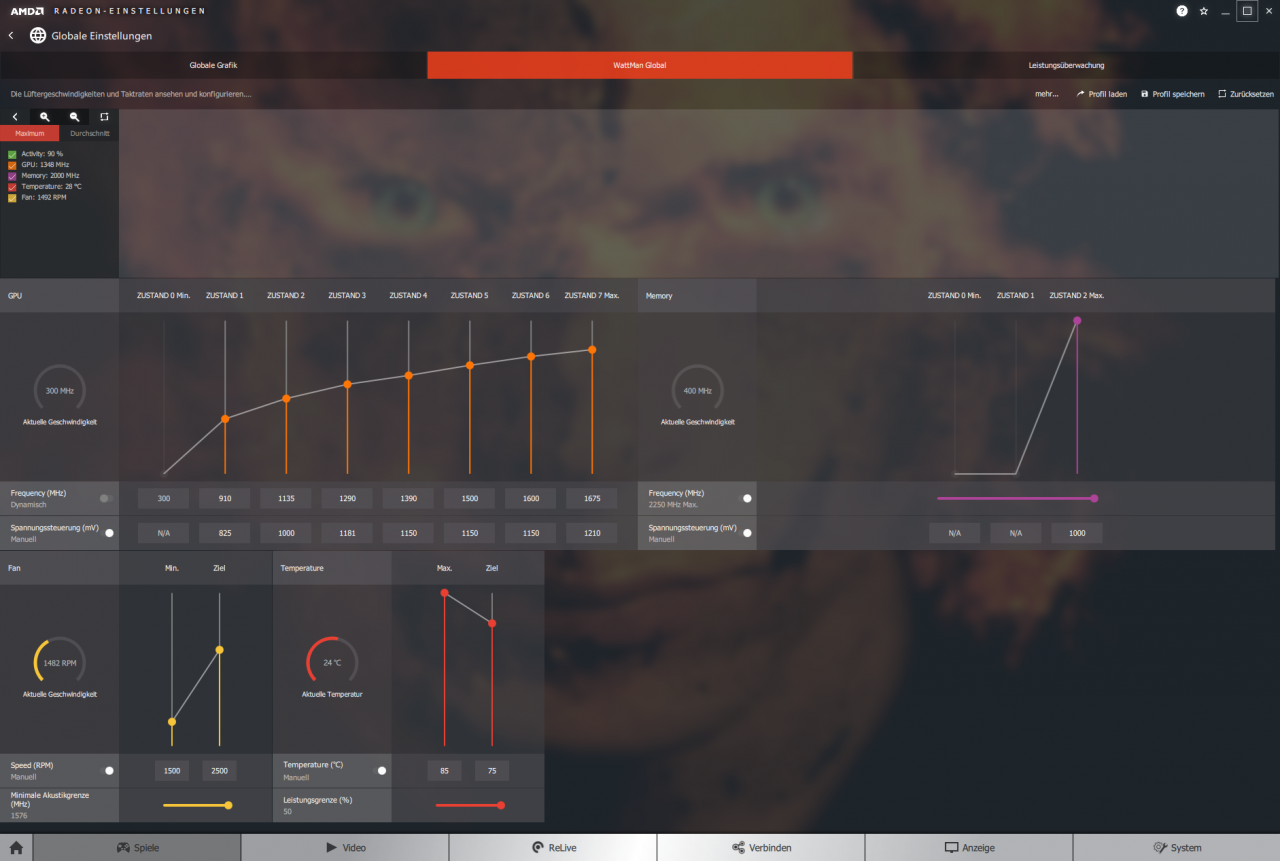This screenshot has height=861, width=1280.
Task: Click the Memory Zustand 2 Max. curve point
Action: click(1077, 321)
